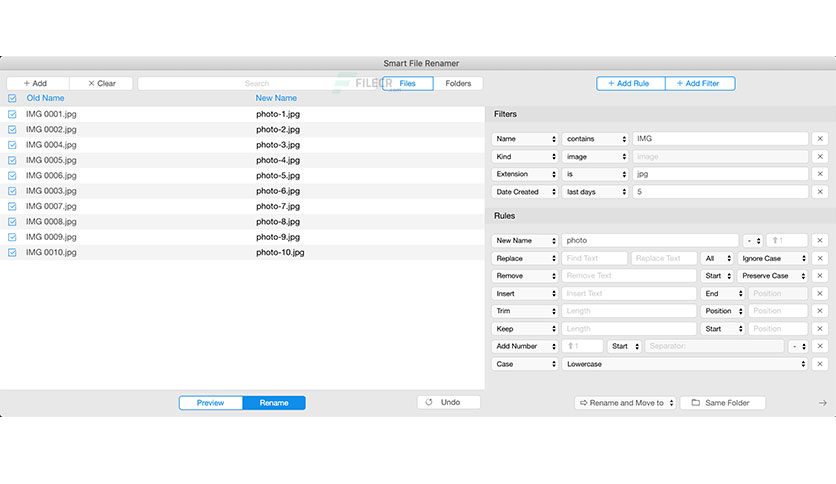Viewport: 836px width, 484px height.
Task: Open the New Name rule type dropdown
Action: pyautogui.click(x=525, y=240)
